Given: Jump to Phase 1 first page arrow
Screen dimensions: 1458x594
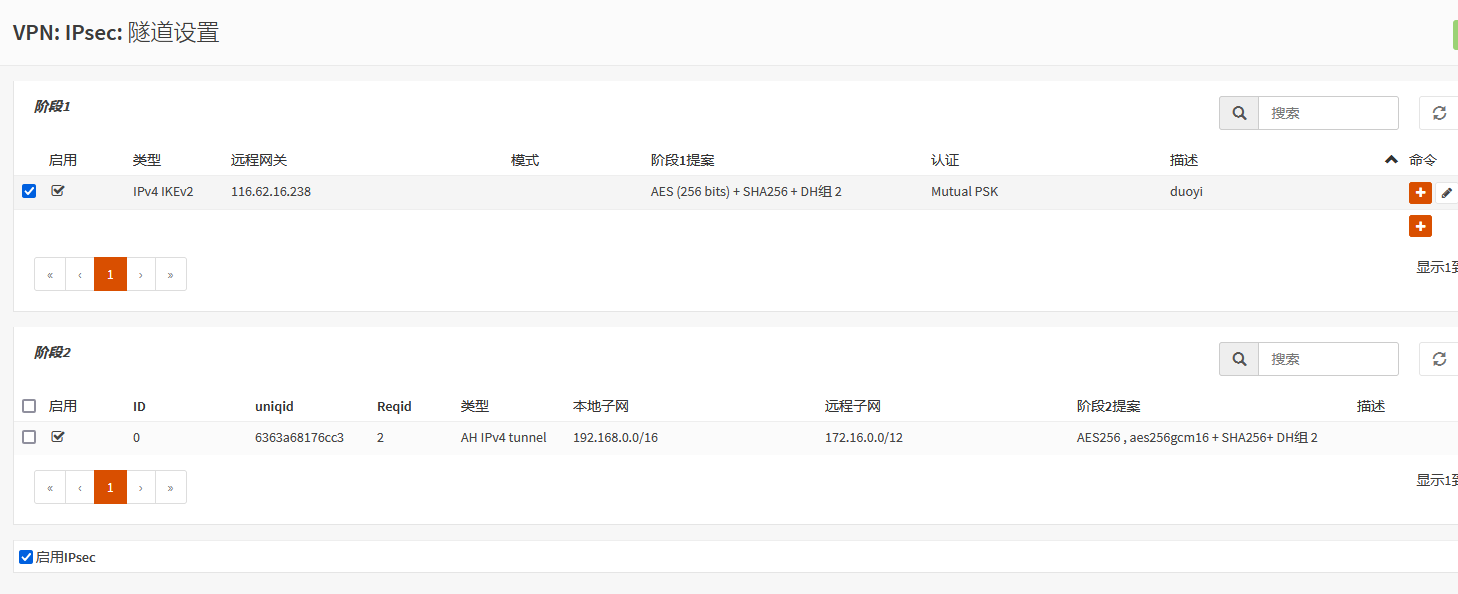Looking at the screenshot, I should pyautogui.click(x=50, y=274).
